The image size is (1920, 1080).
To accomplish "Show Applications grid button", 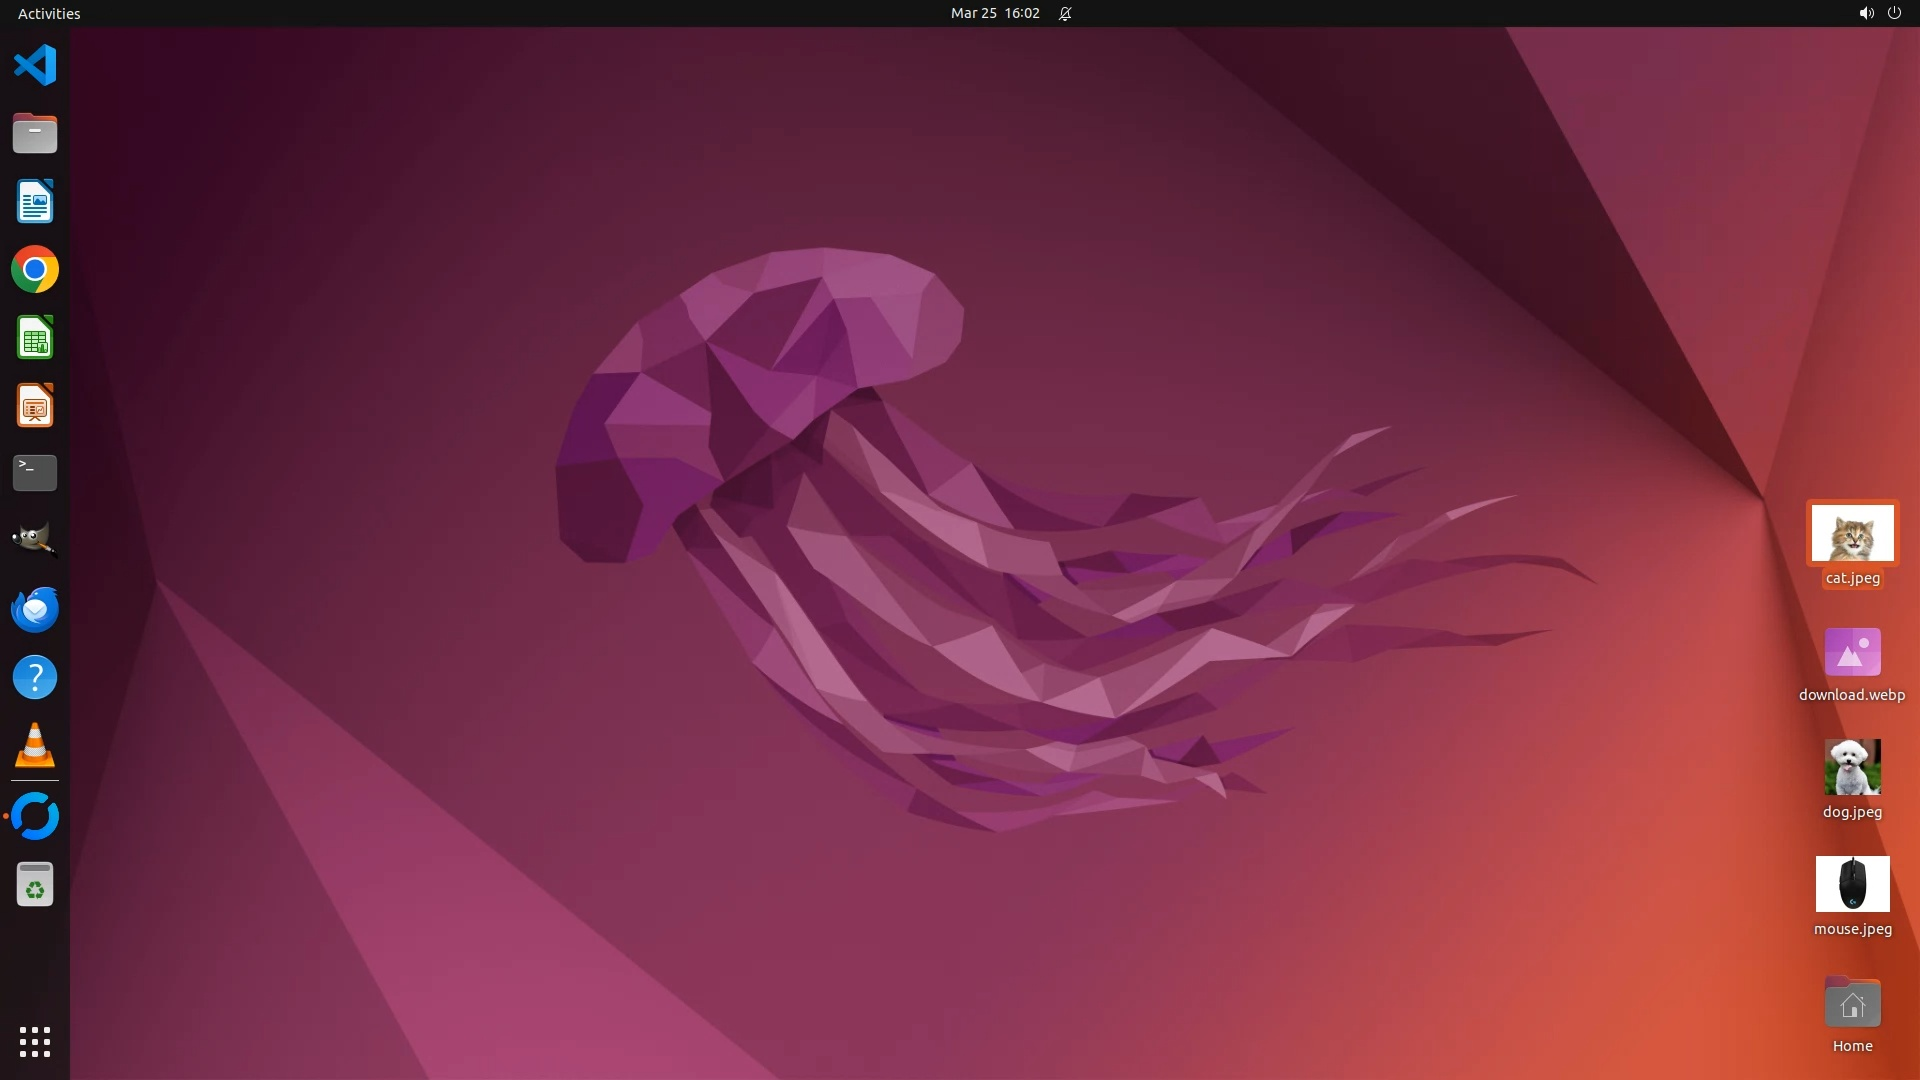I will 35,1042.
